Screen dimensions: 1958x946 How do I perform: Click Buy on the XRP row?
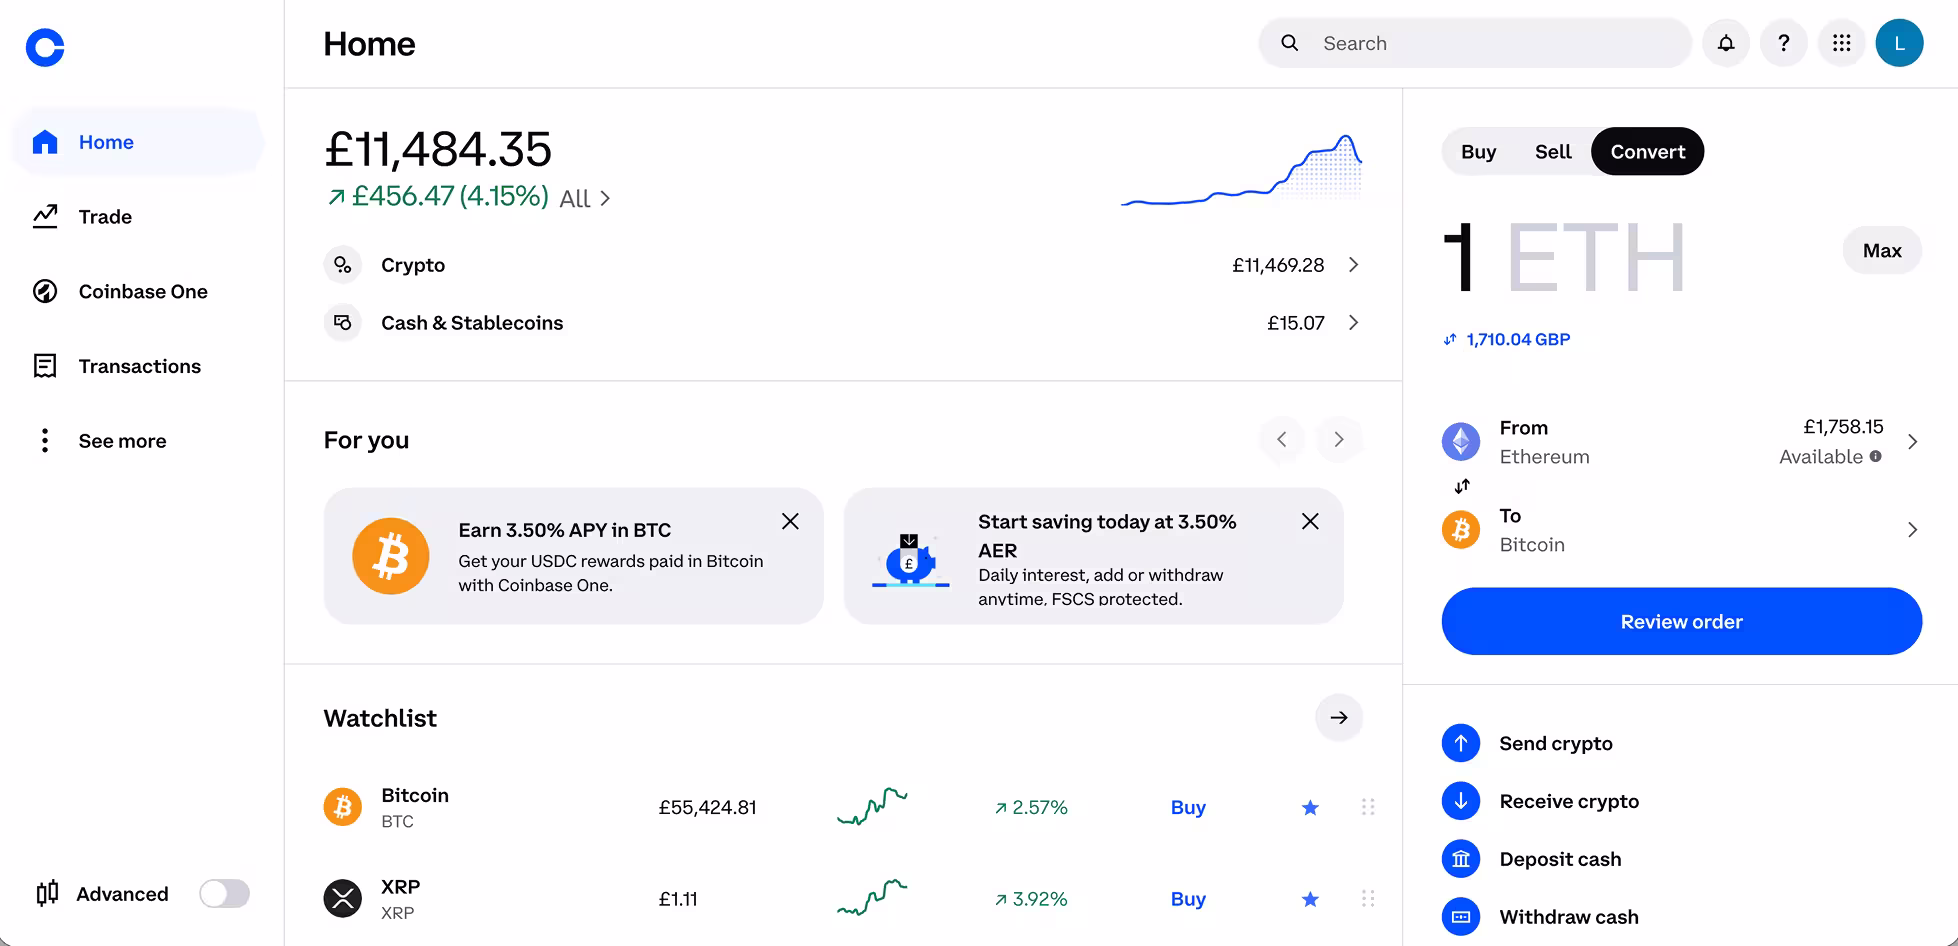coord(1188,900)
